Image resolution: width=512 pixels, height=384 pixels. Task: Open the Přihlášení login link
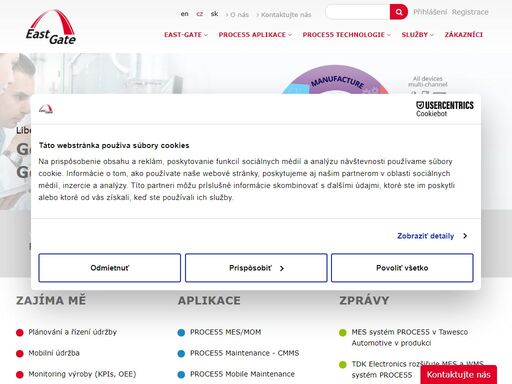(x=430, y=12)
